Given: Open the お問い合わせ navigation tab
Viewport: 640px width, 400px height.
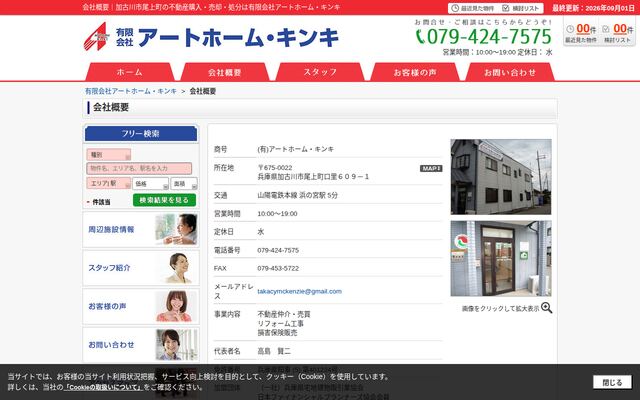Looking at the screenshot, I should coord(510,72).
